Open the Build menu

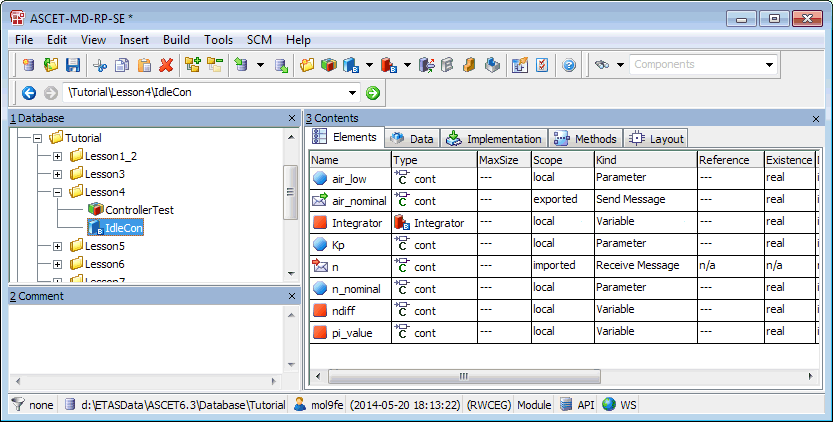(x=176, y=40)
